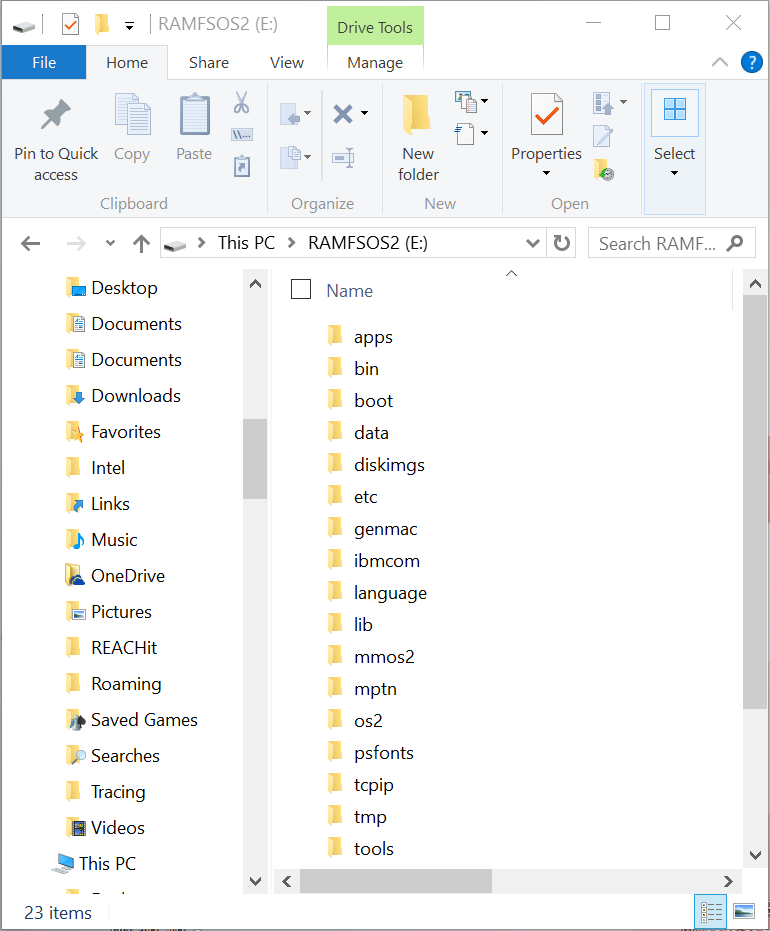This screenshot has height=931, width=770.
Task: Expand the Properties dropdown arrow
Action: point(546,173)
